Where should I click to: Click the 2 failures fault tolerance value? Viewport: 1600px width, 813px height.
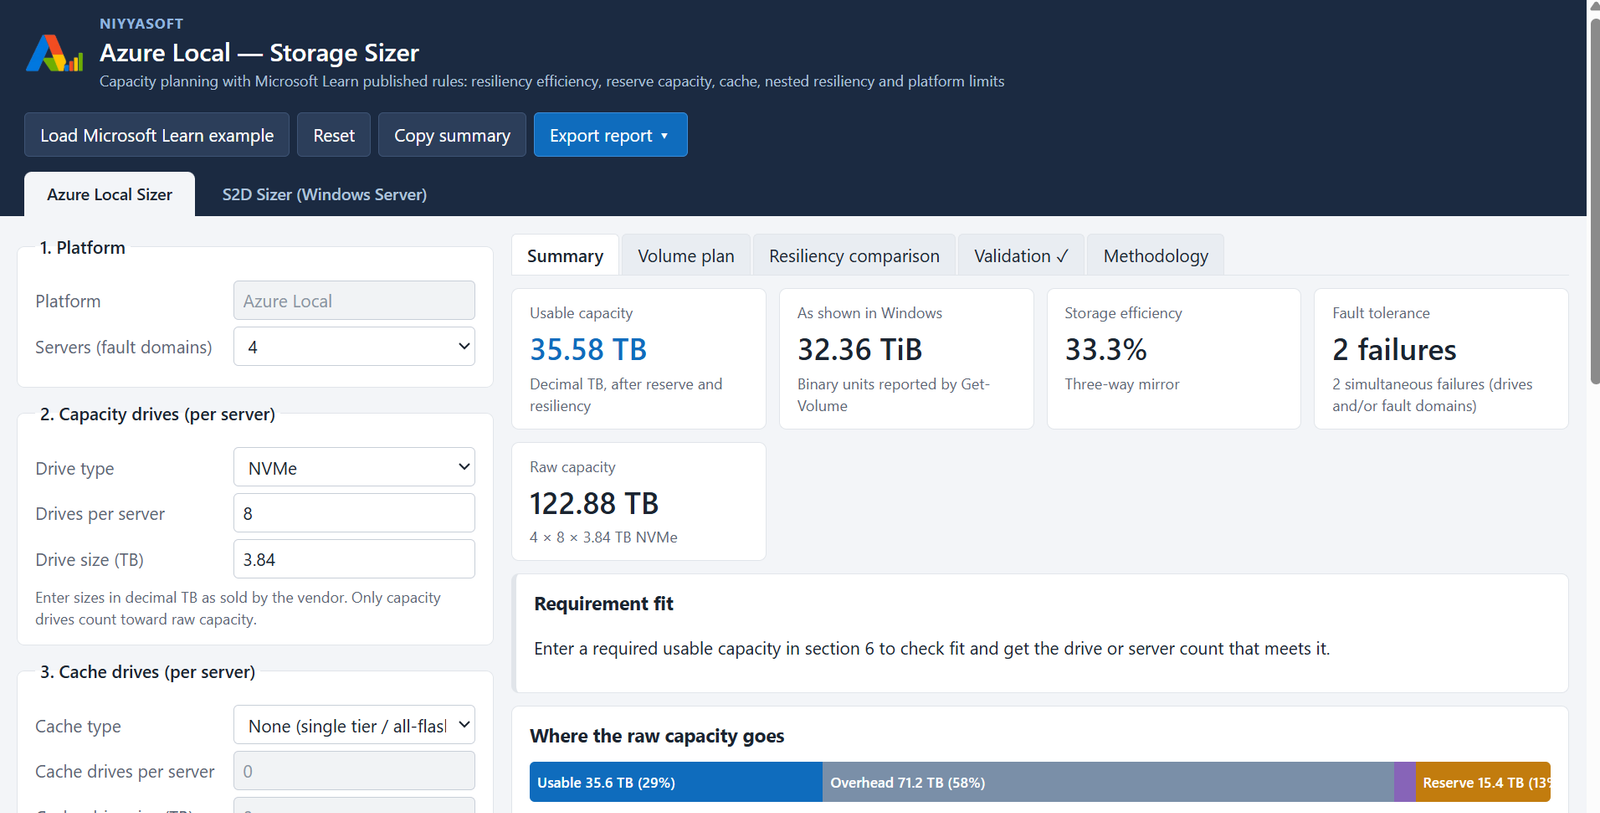pos(1394,349)
